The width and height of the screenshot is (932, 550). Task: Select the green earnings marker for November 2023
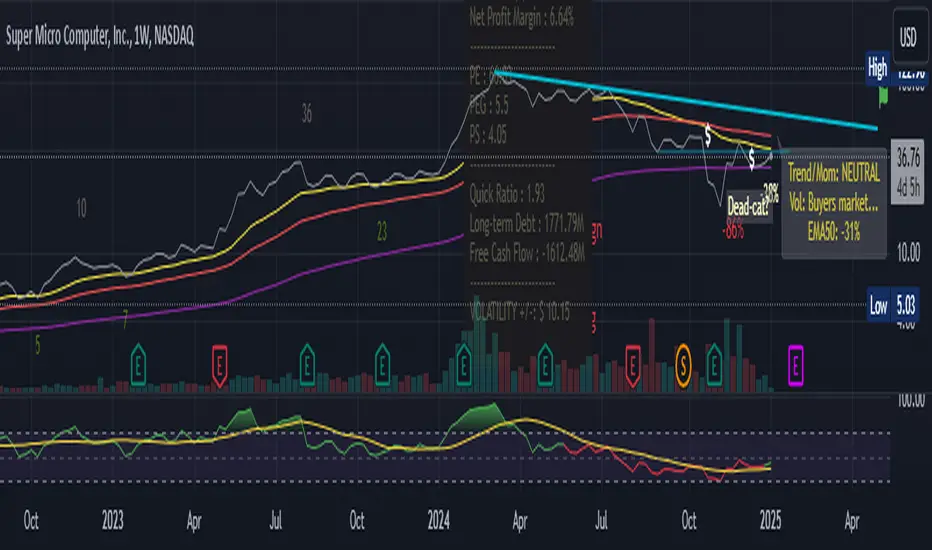click(382, 364)
